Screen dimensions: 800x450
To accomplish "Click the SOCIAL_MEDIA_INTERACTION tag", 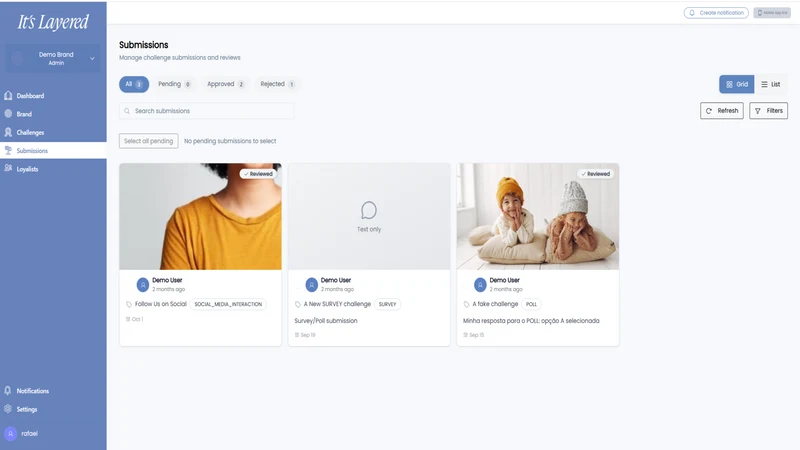I will point(228,304).
